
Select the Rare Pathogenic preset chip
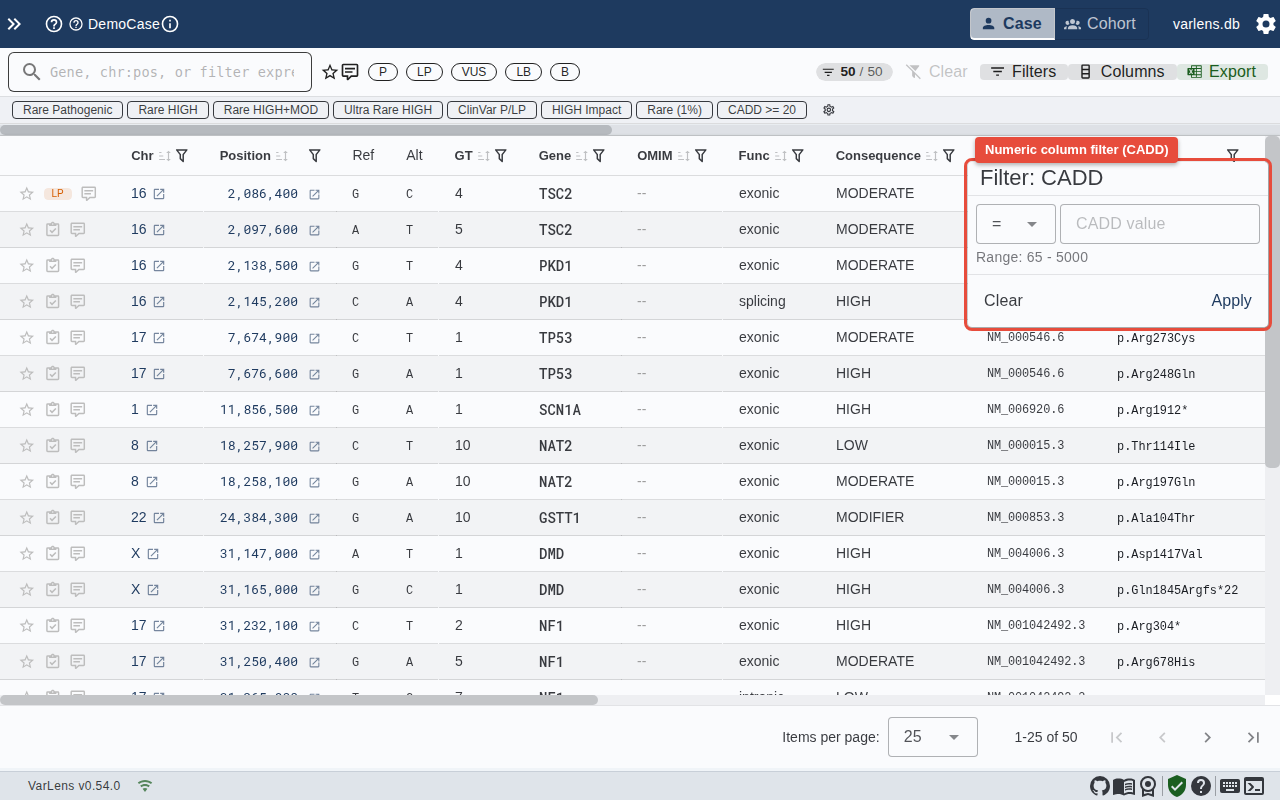(x=66, y=110)
